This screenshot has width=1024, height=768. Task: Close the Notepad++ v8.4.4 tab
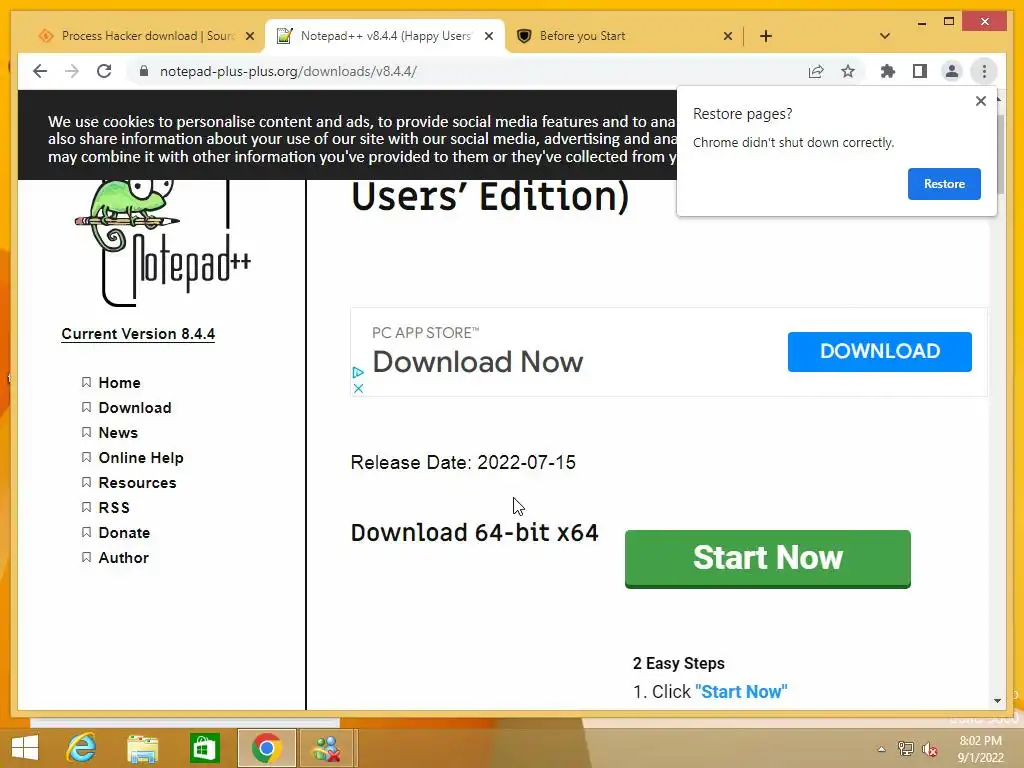point(488,37)
